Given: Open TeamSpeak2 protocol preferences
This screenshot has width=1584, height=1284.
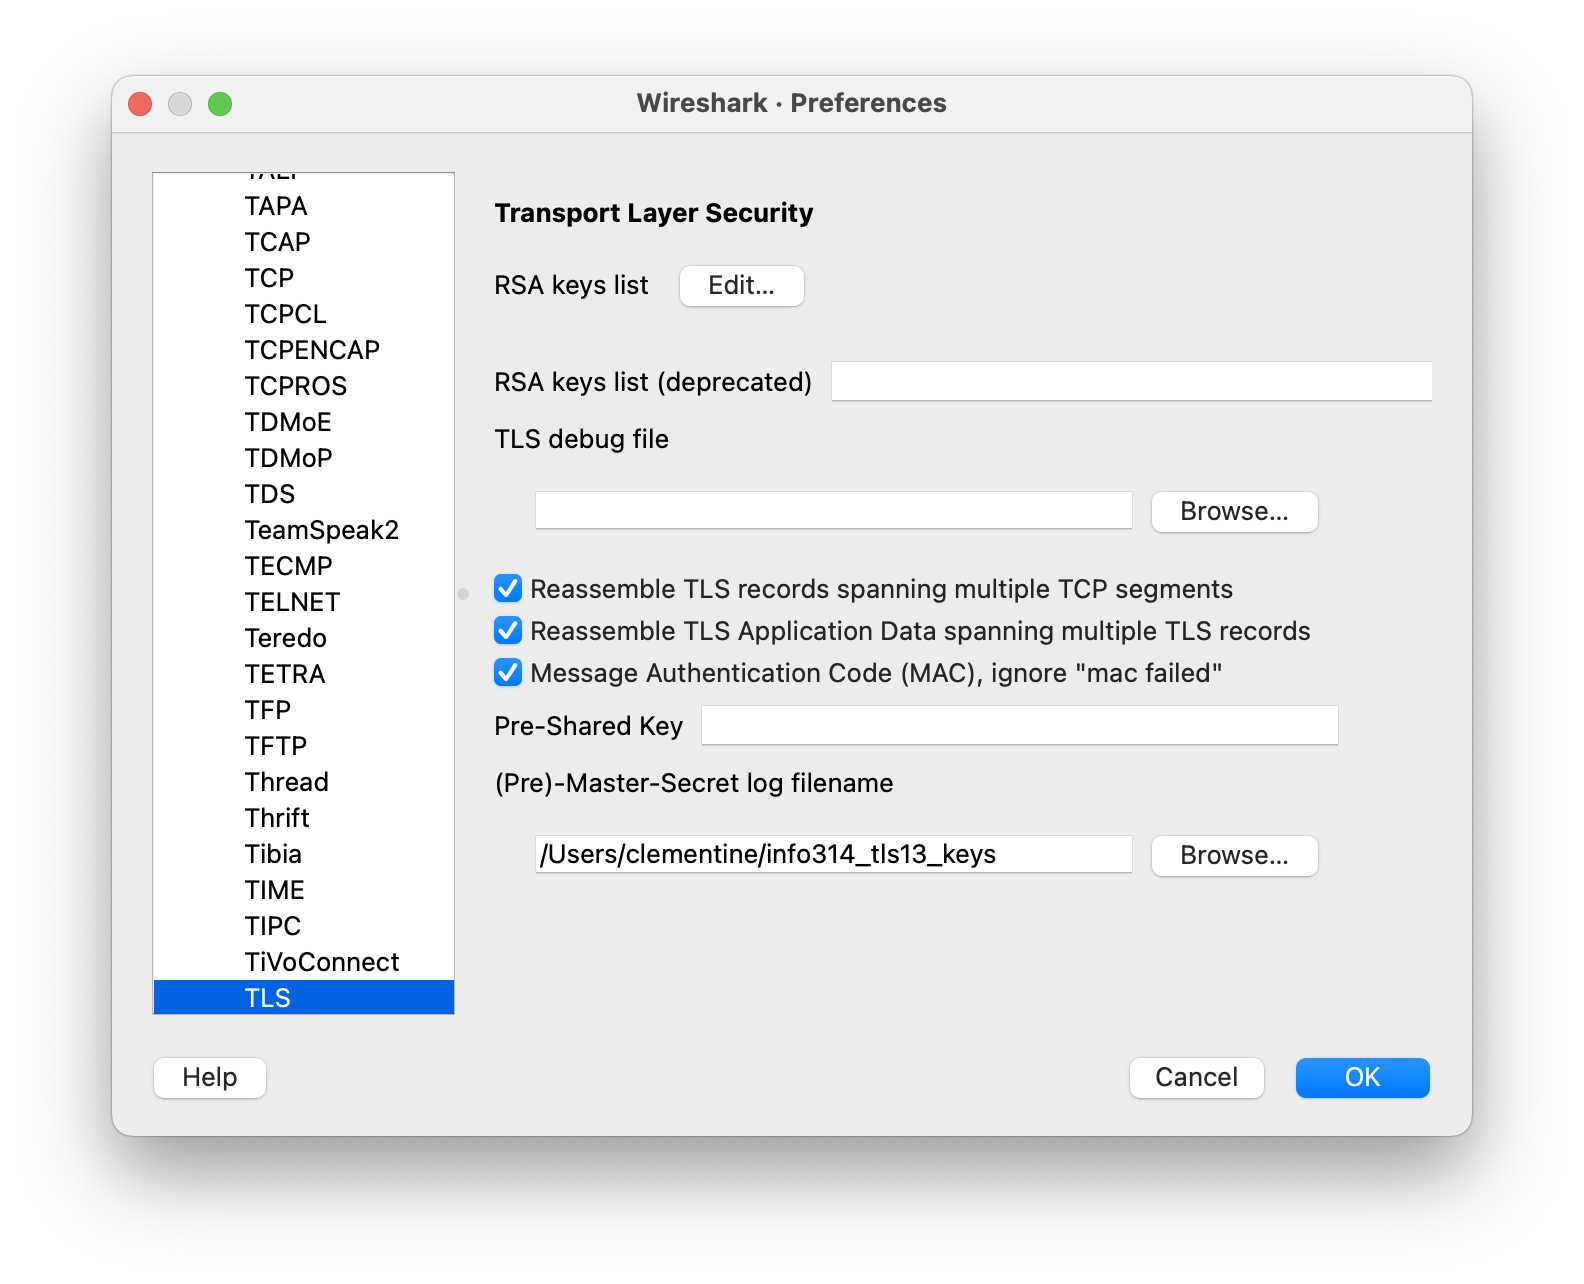Looking at the screenshot, I should click(304, 530).
